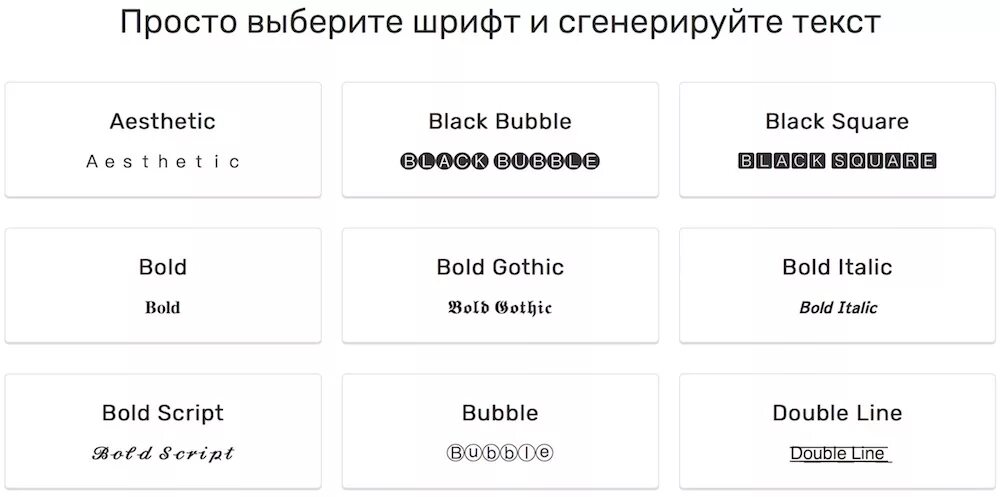Click the slanted Bold Italic preview sample
This screenshot has height=497, width=1000.
click(838, 308)
